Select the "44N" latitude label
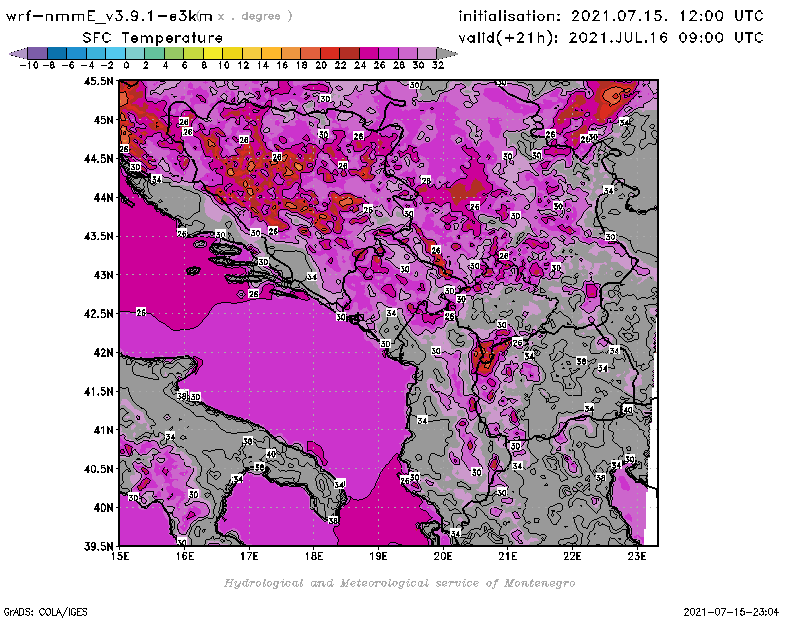The height and width of the screenshot is (618, 800). coord(103,197)
